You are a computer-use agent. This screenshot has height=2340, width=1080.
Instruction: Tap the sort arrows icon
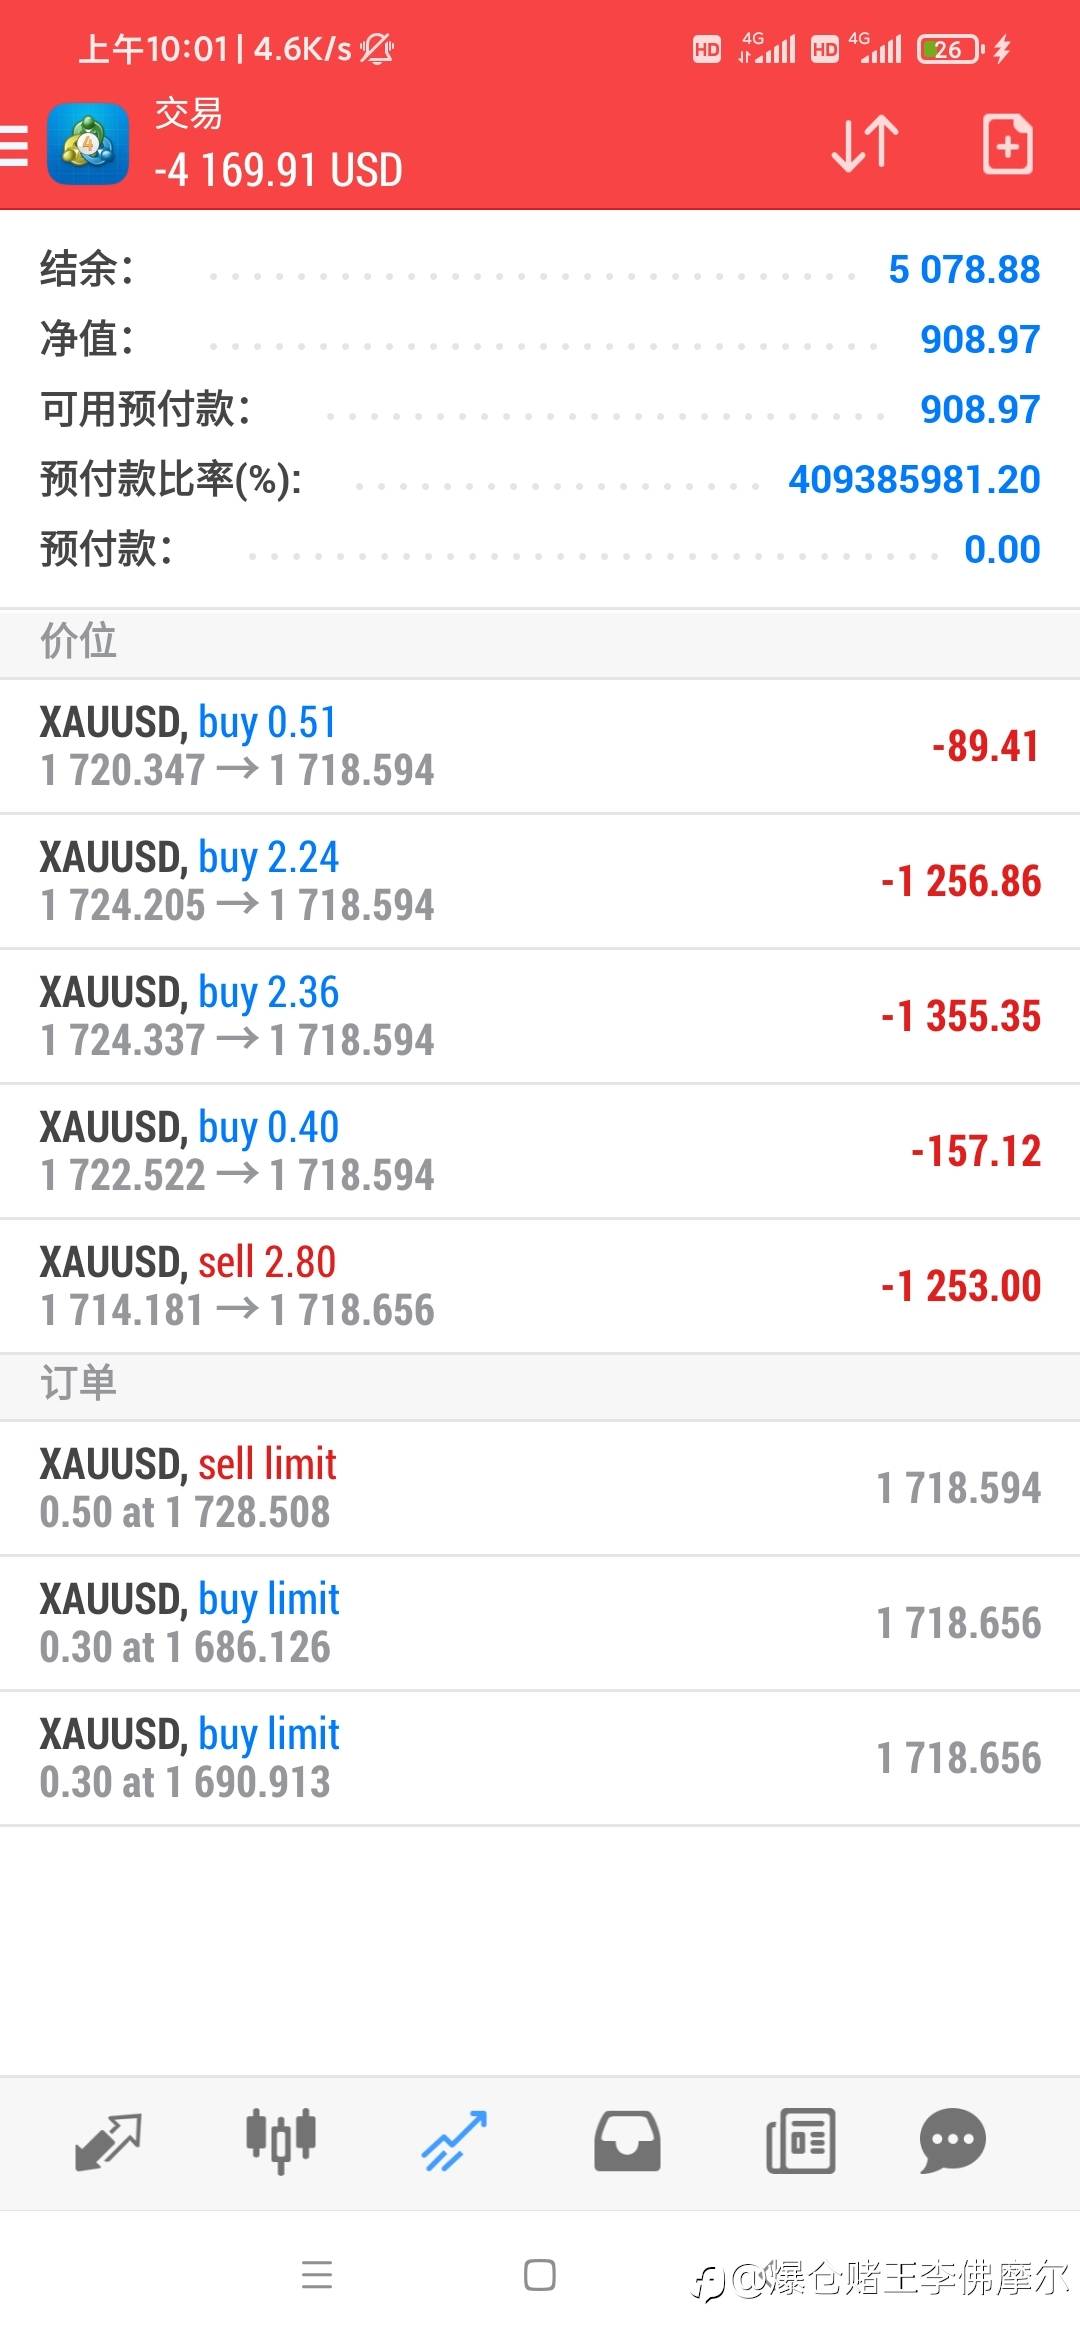coord(865,144)
